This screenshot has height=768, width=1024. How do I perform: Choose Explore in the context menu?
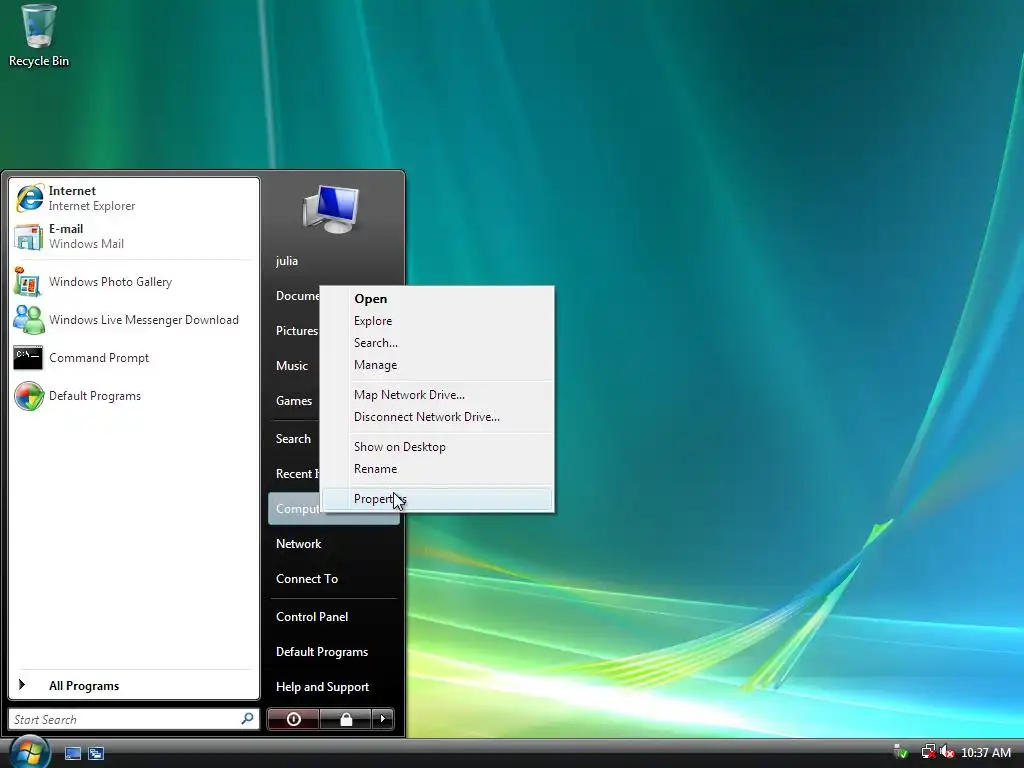click(x=436, y=321)
